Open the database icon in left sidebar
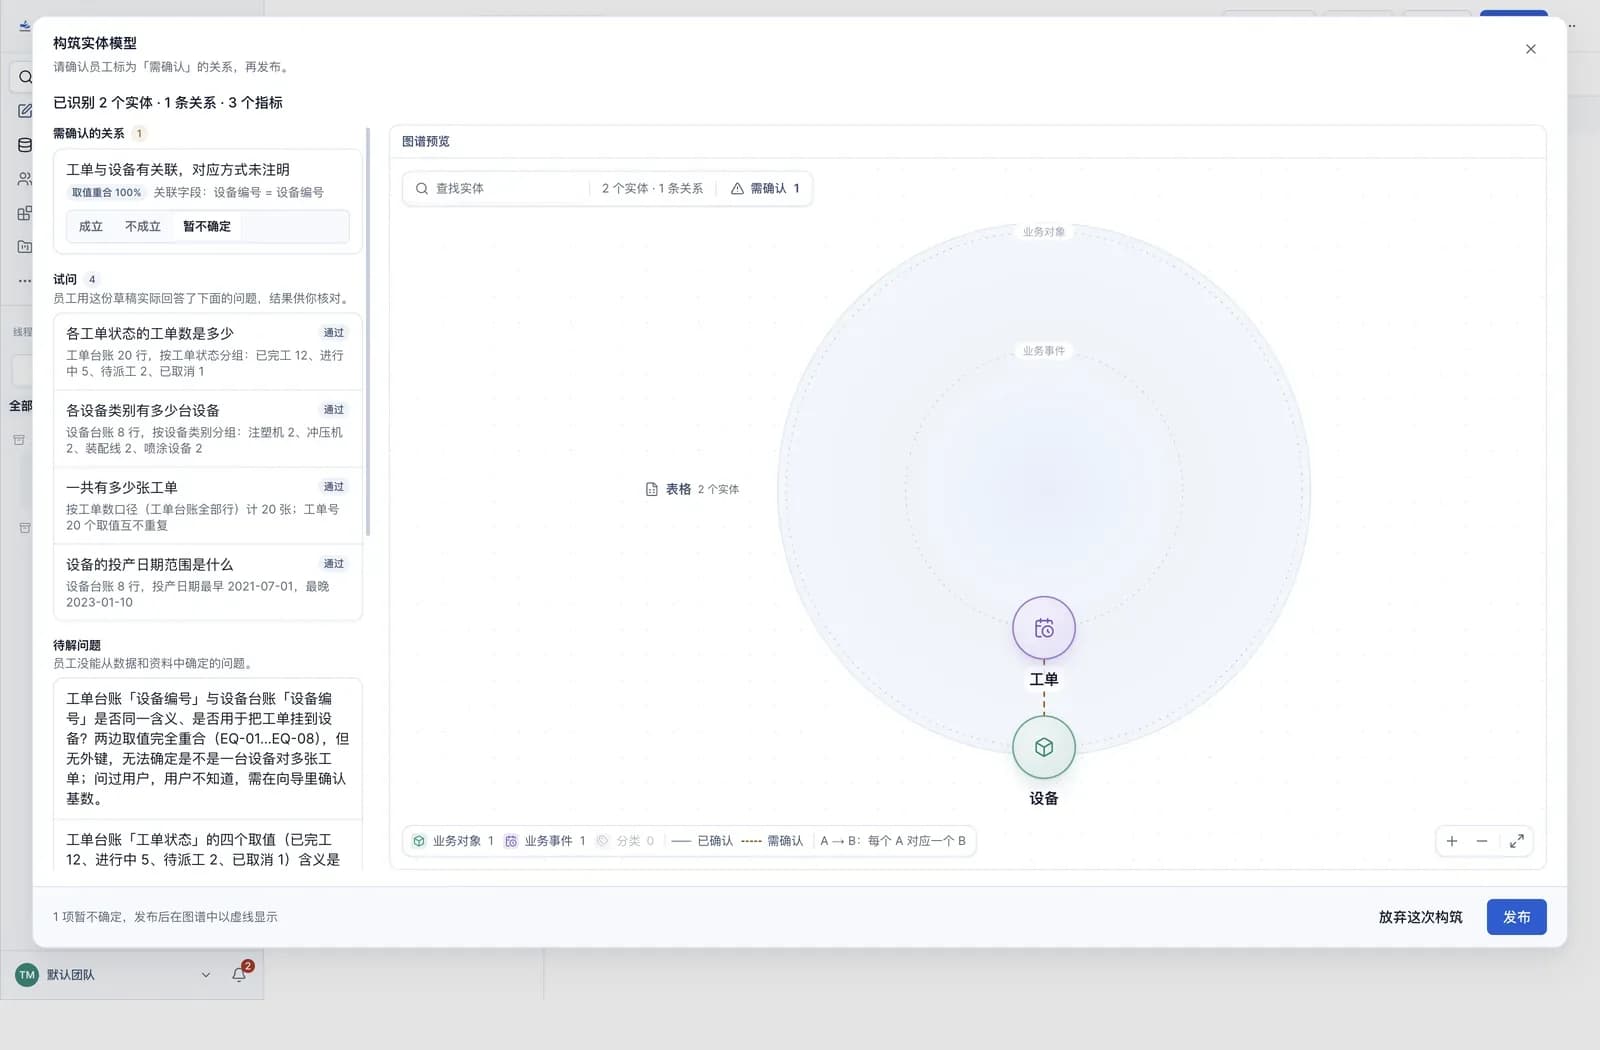 [x=25, y=145]
